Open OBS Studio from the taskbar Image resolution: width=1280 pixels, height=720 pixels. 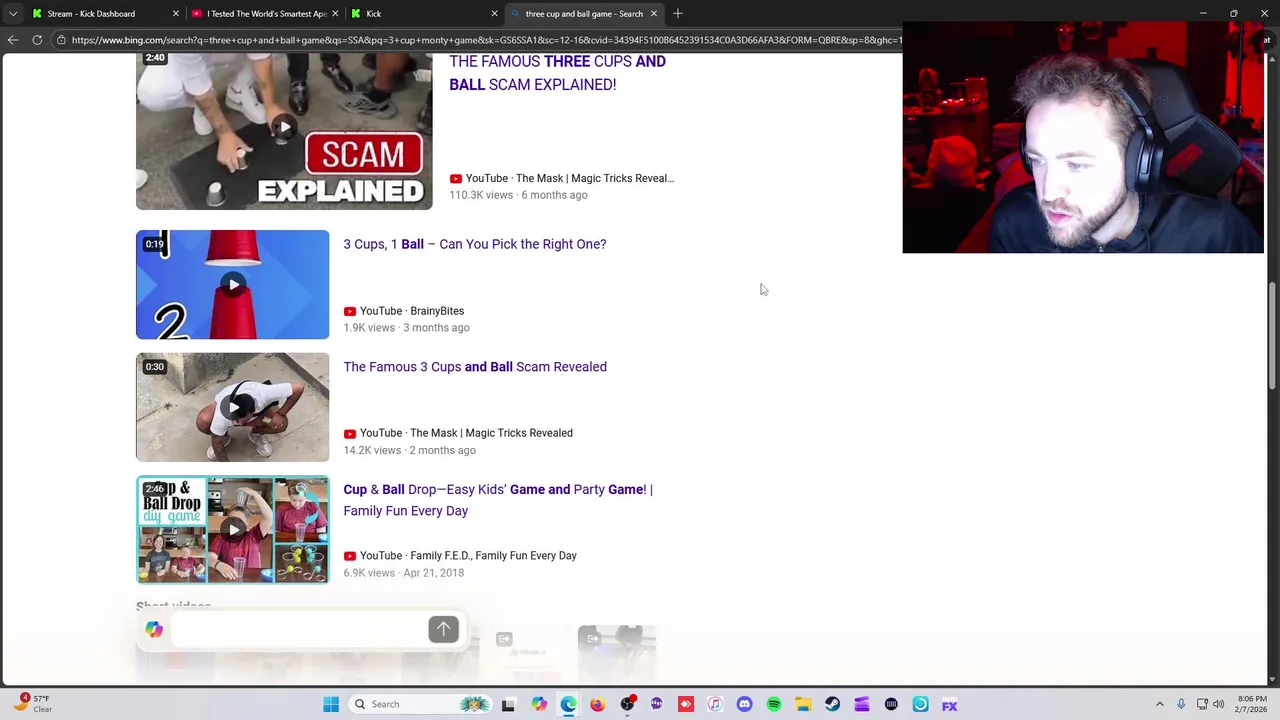pos(627,704)
